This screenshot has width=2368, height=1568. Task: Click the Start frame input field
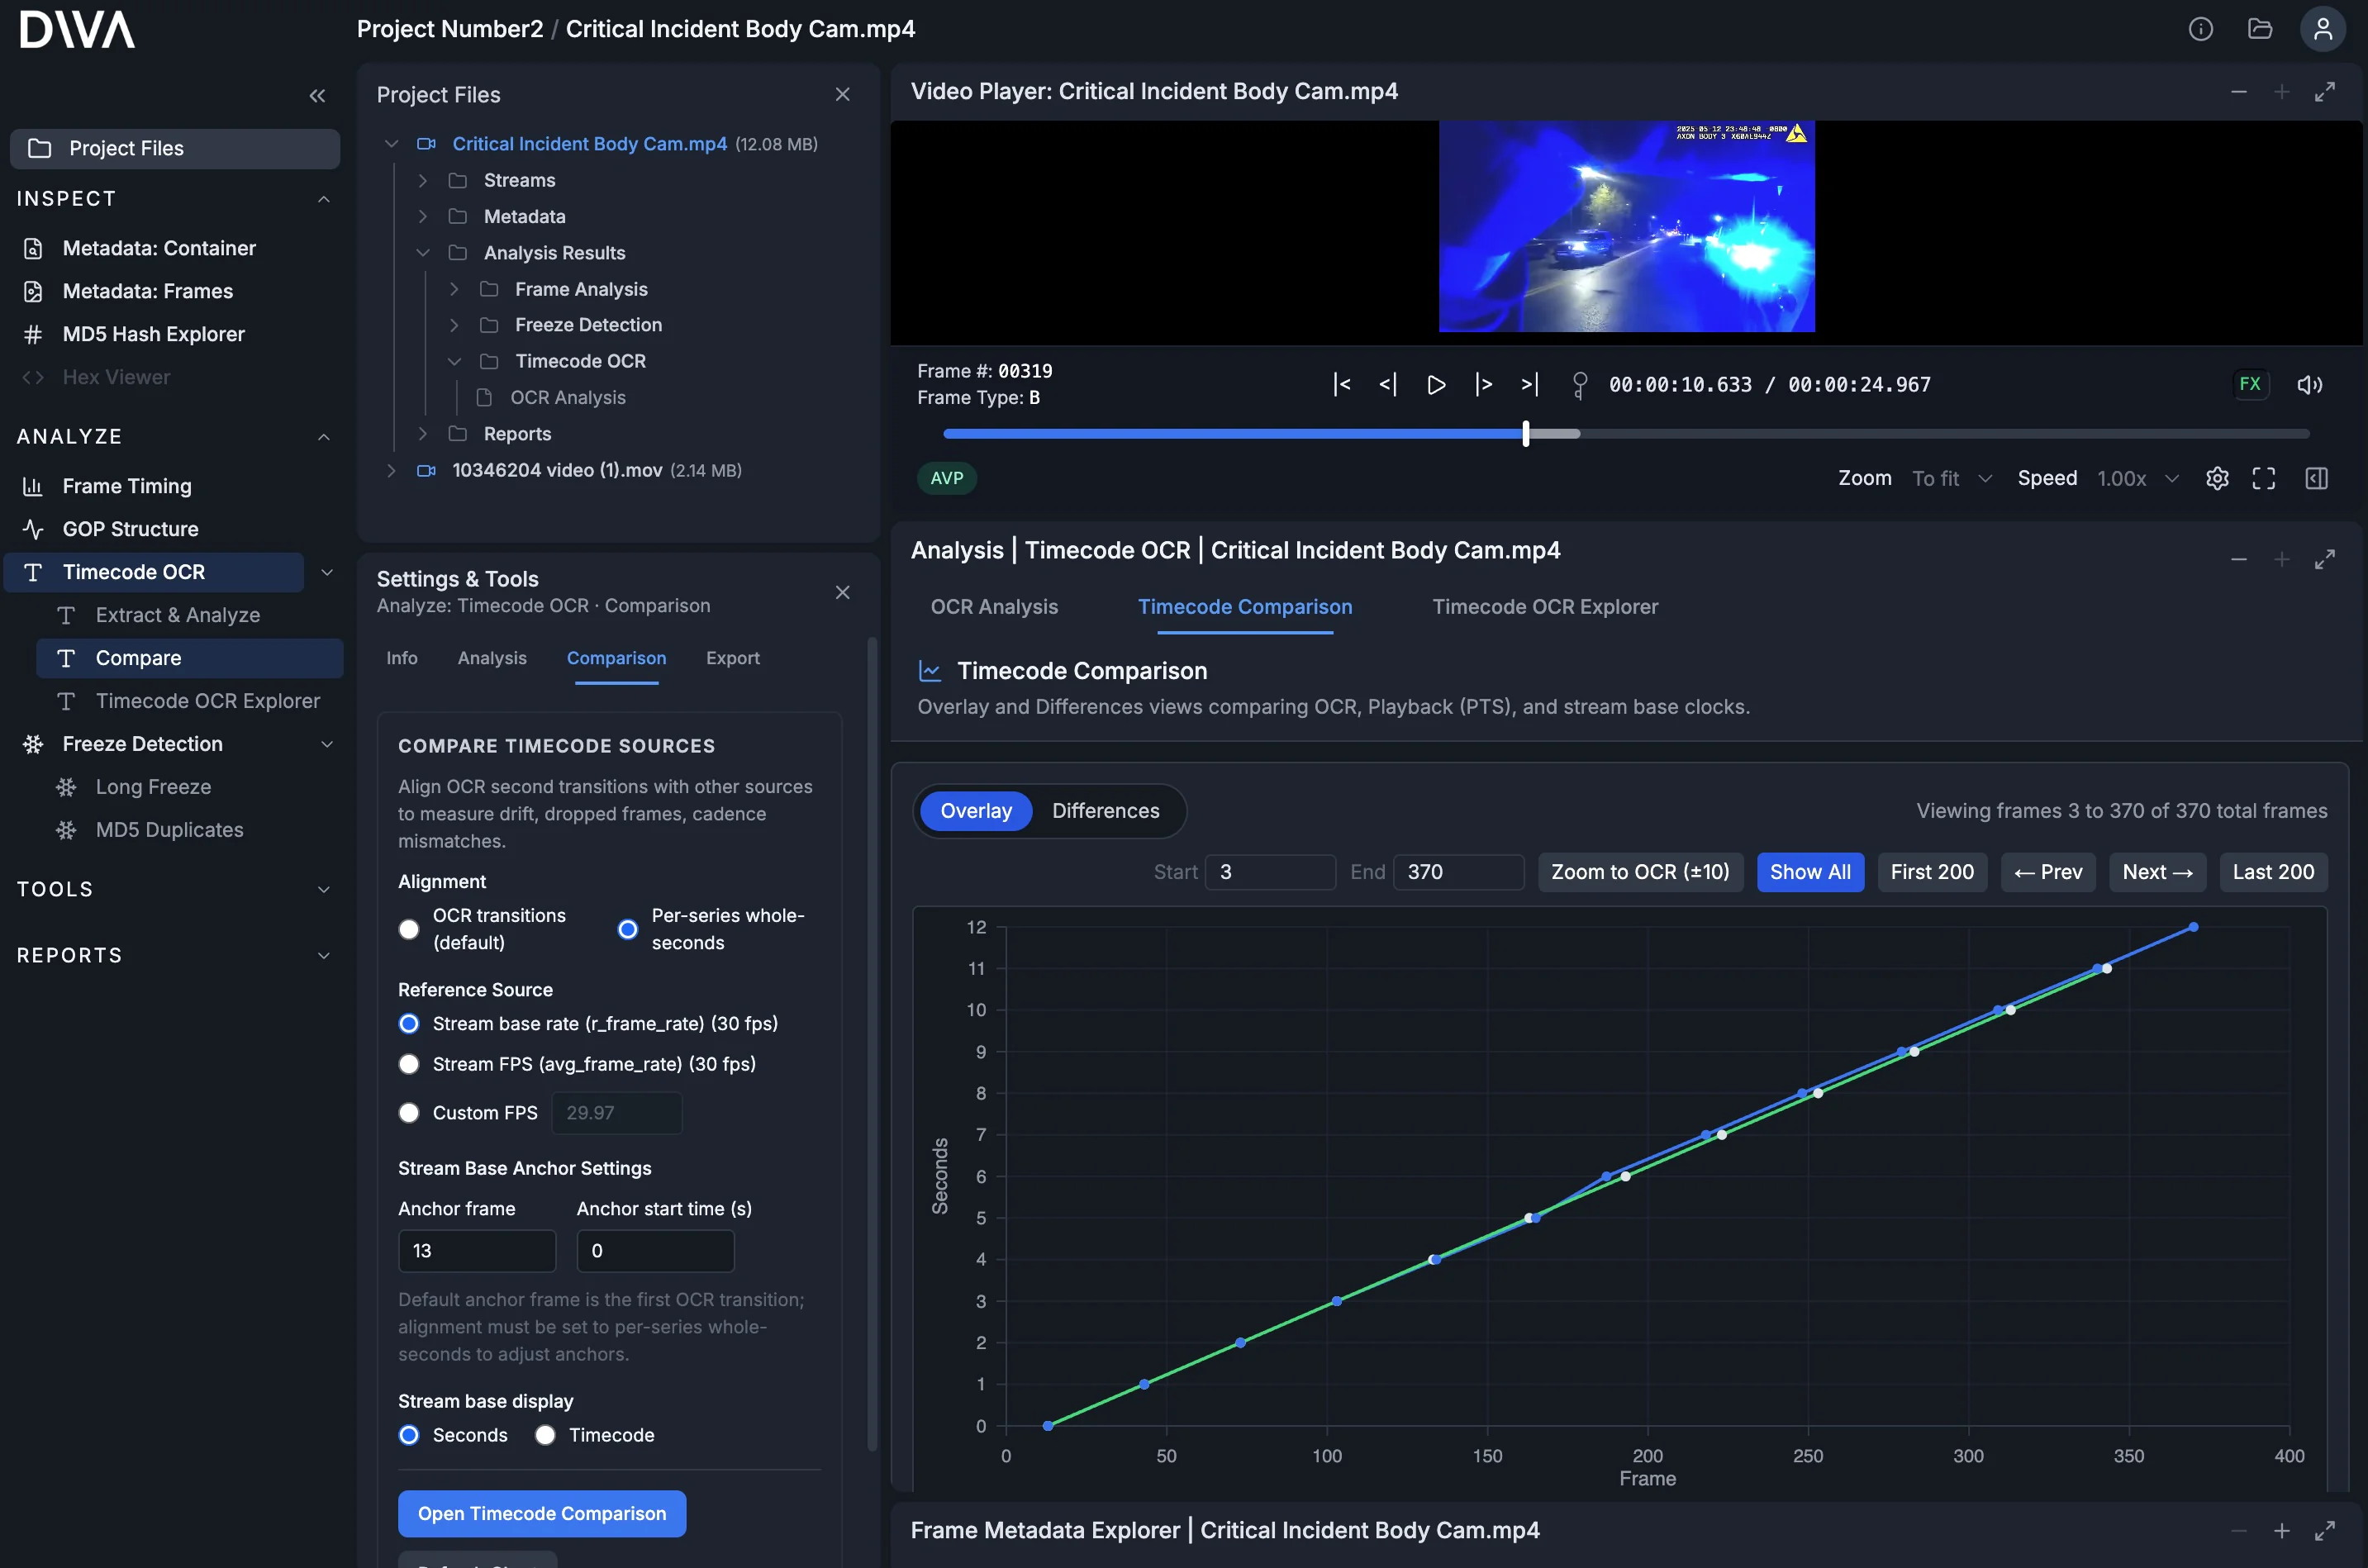[1271, 872]
